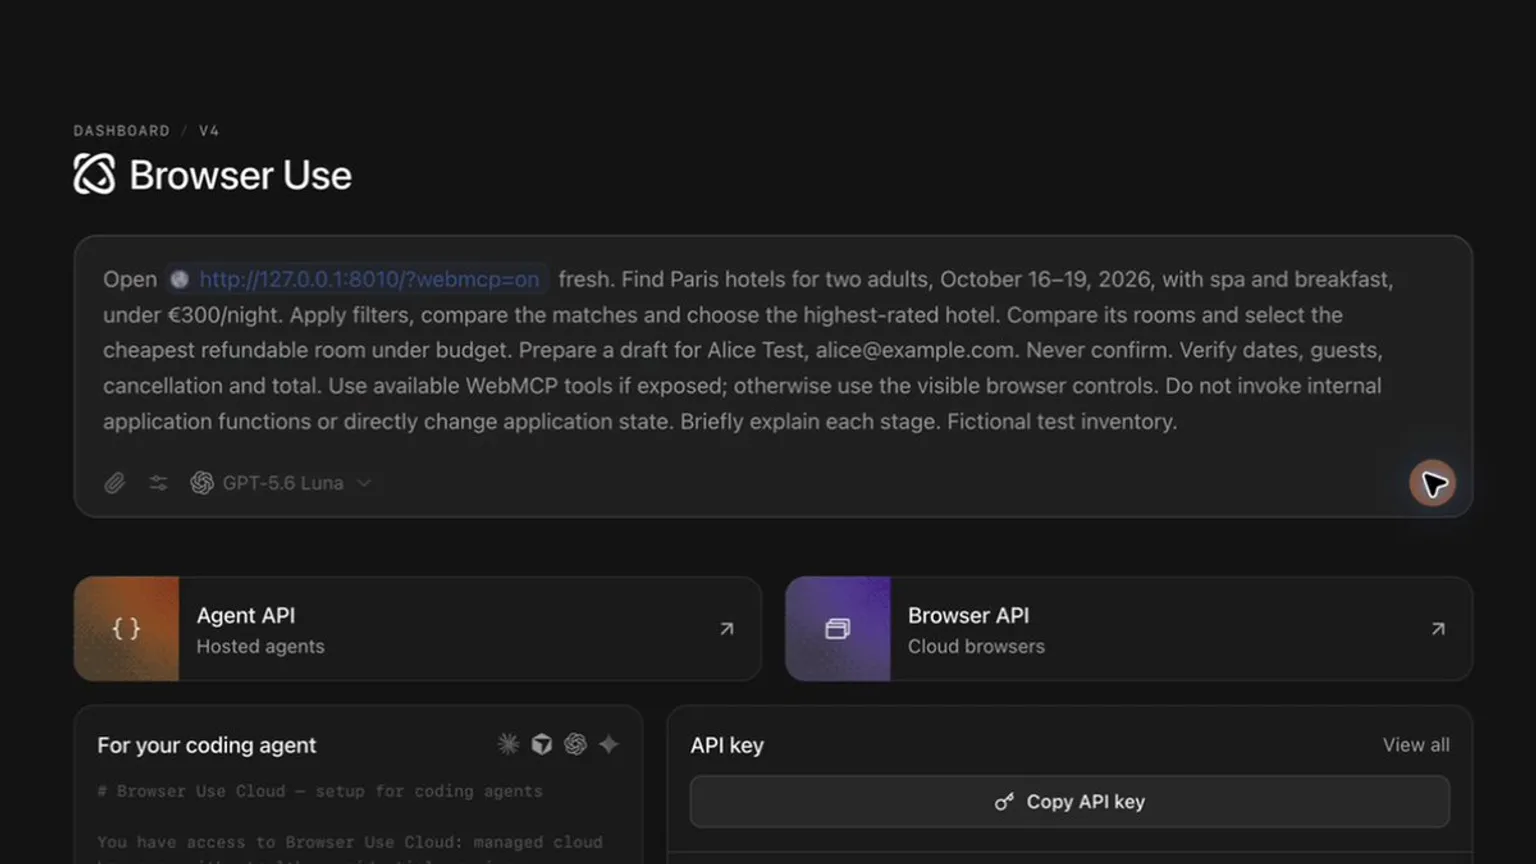Viewport: 1536px width, 864px height.
Task: Click the "For your coding agent" heading
Action: pyautogui.click(x=207, y=745)
